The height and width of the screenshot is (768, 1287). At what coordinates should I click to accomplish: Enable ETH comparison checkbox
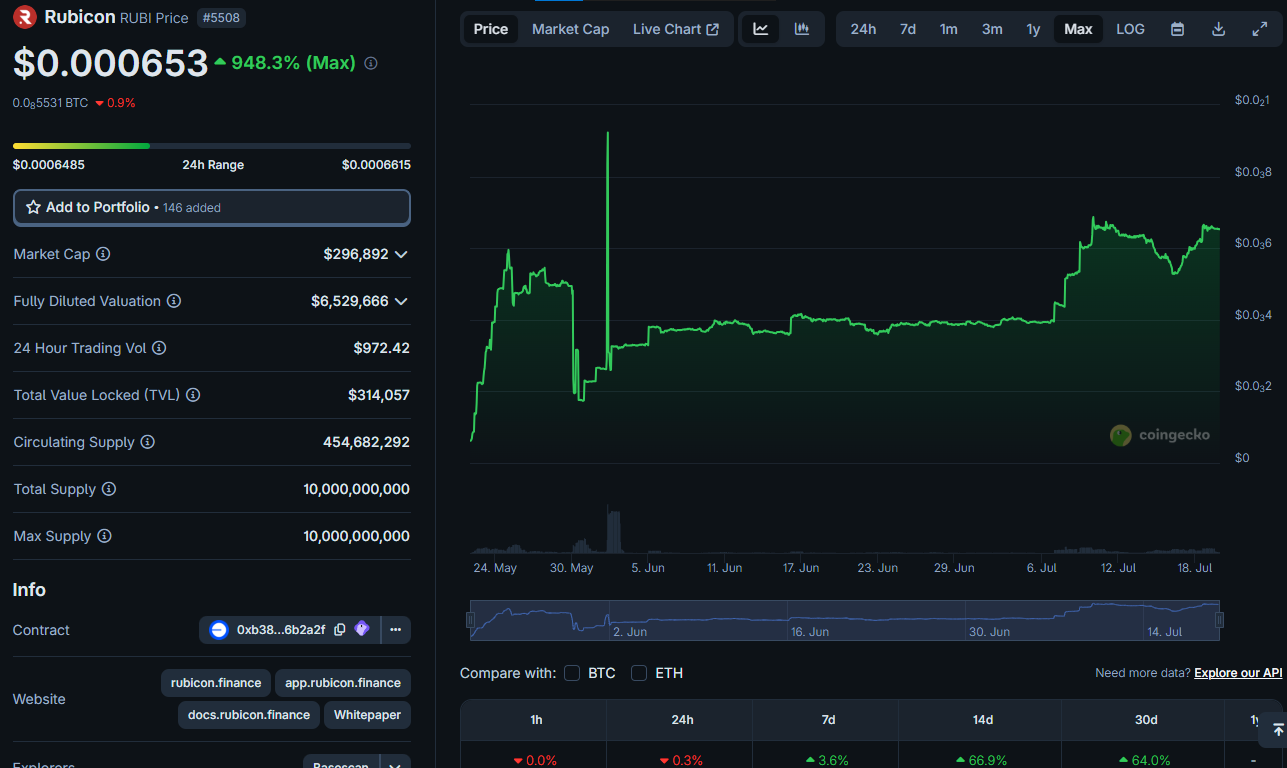[639, 673]
